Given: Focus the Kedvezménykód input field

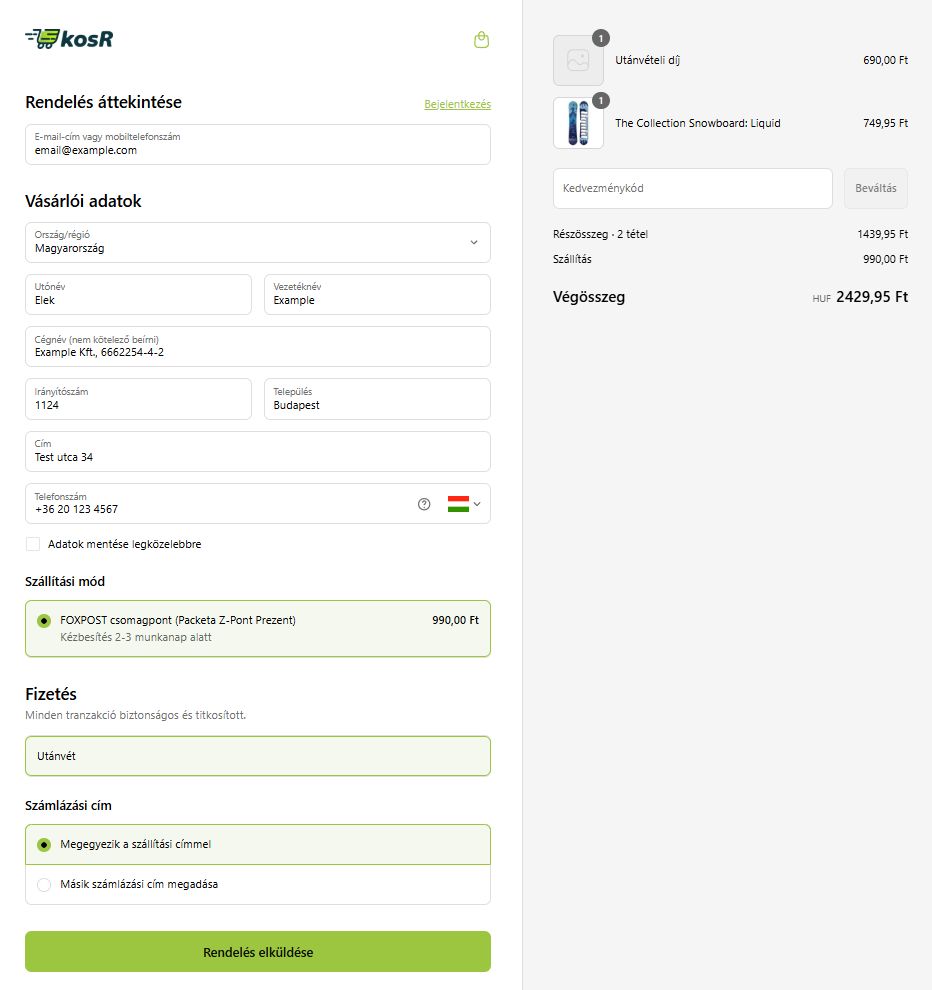Looking at the screenshot, I should (x=692, y=188).
